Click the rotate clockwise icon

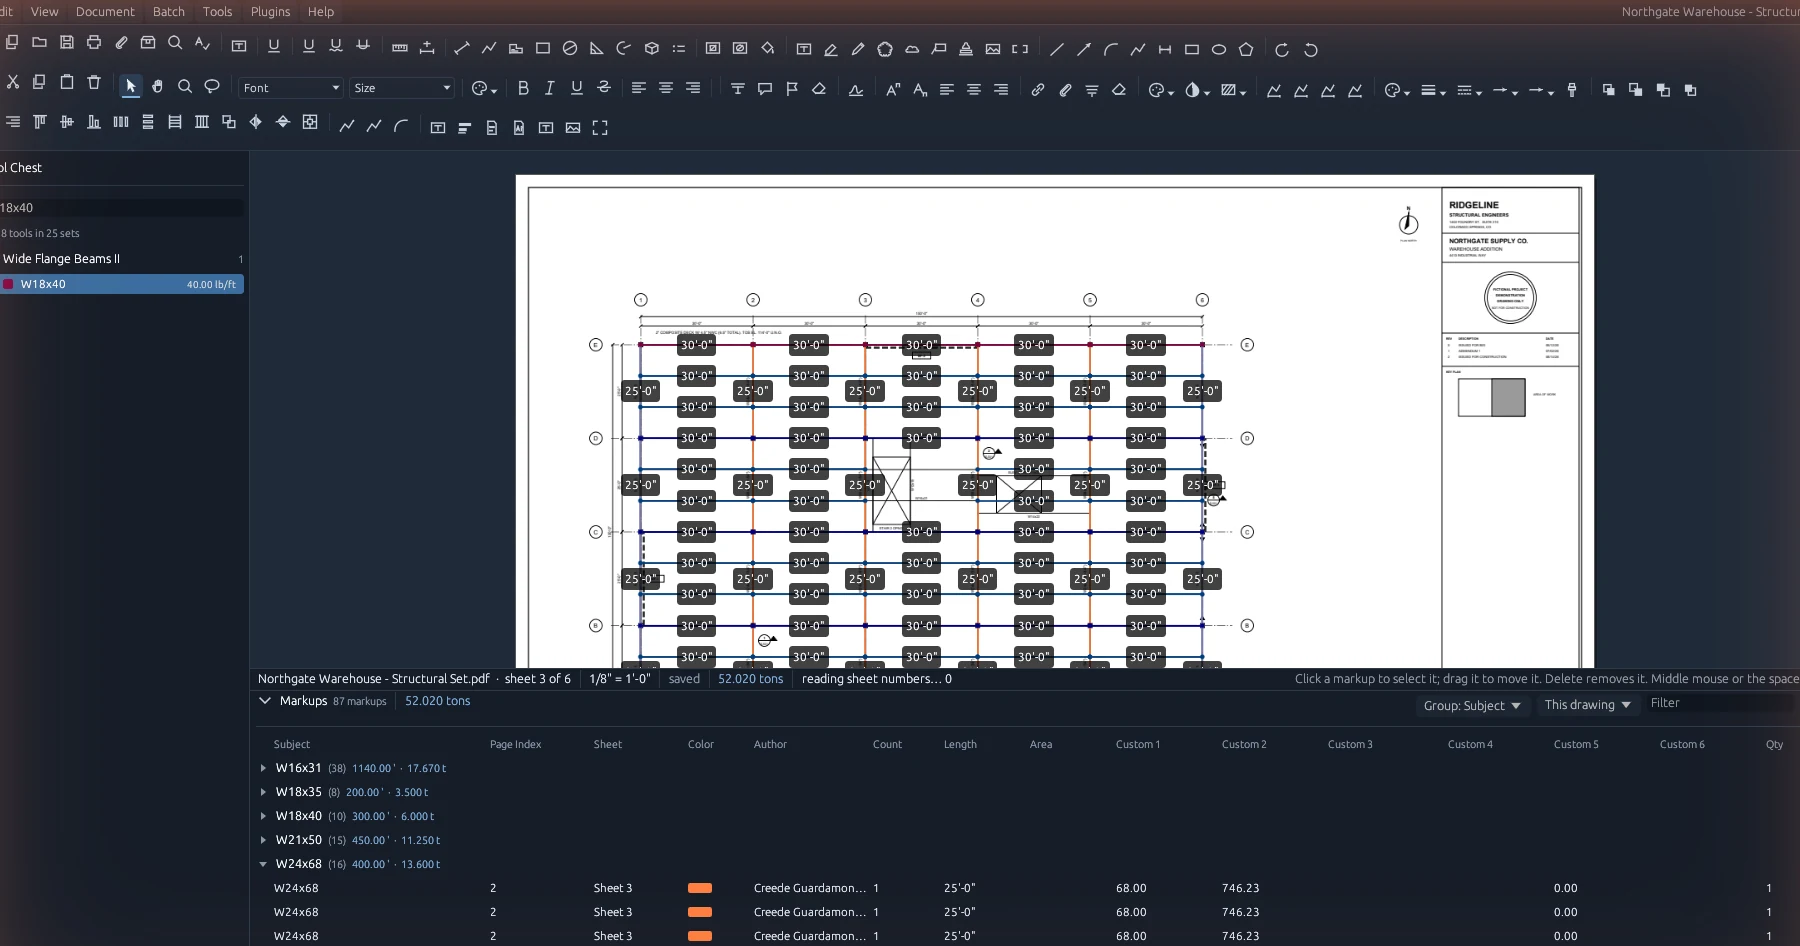pos(1283,49)
